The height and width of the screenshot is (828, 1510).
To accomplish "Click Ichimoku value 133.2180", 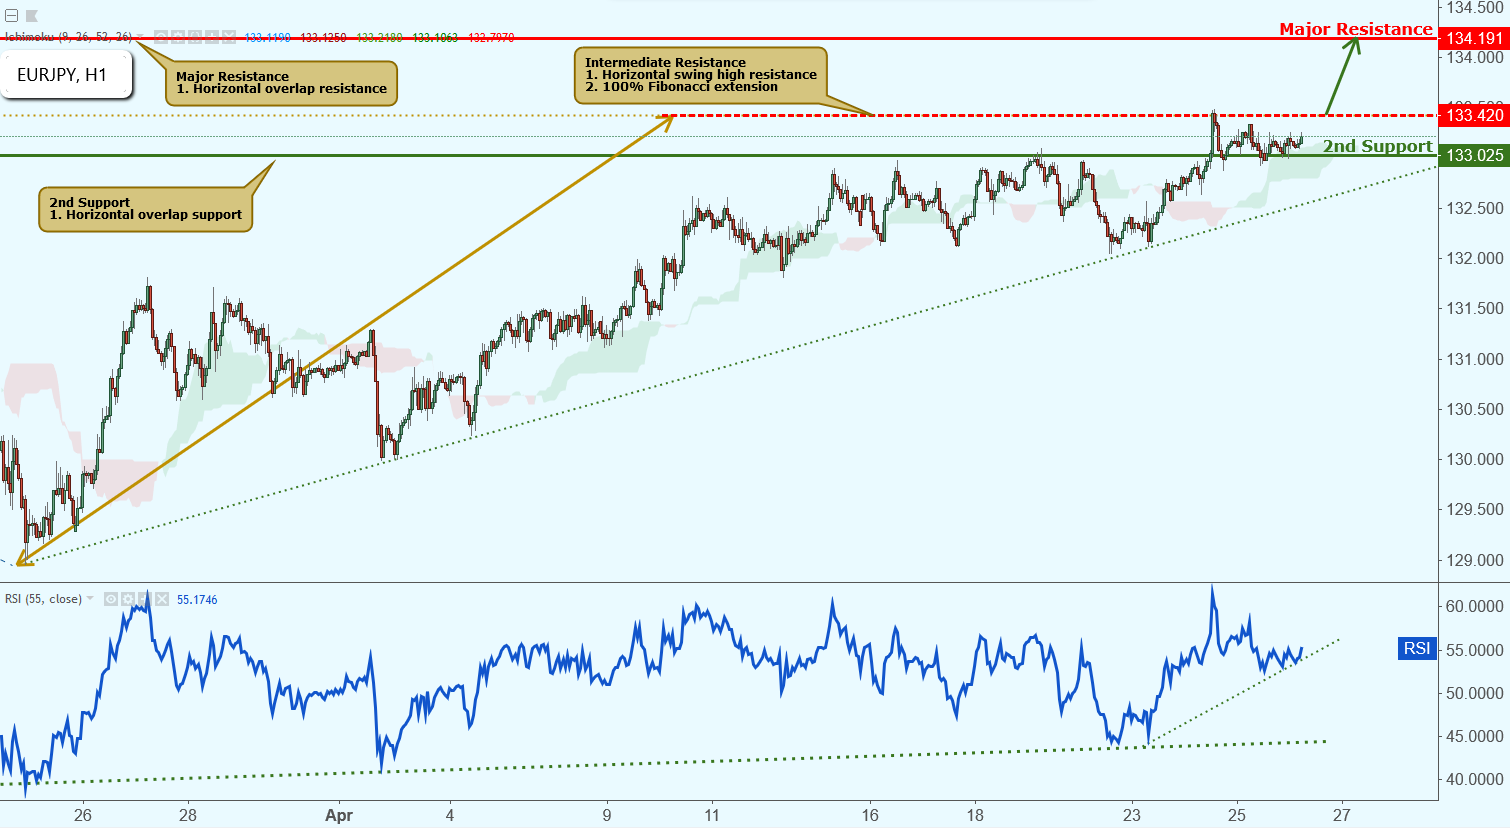I will coord(379,37).
